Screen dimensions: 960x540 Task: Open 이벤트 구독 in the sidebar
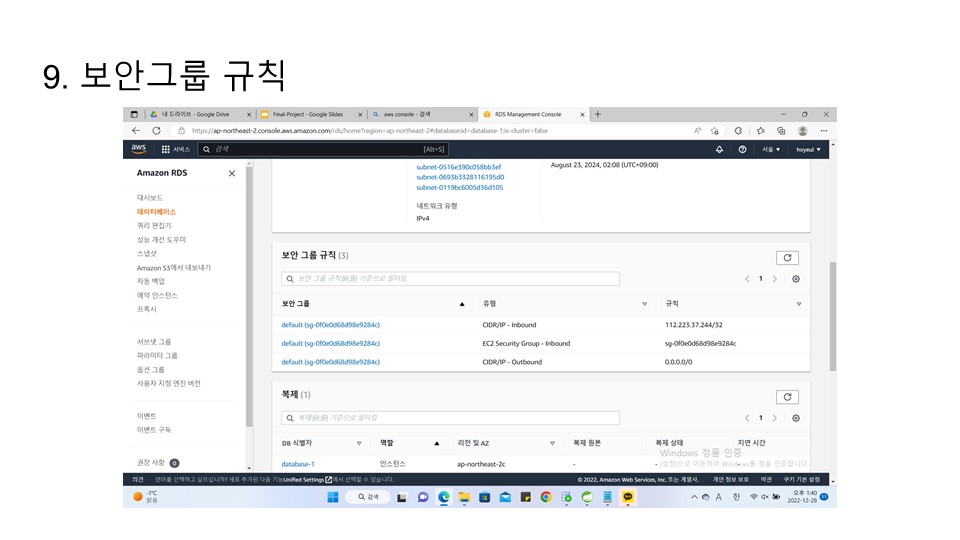pos(154,430)
